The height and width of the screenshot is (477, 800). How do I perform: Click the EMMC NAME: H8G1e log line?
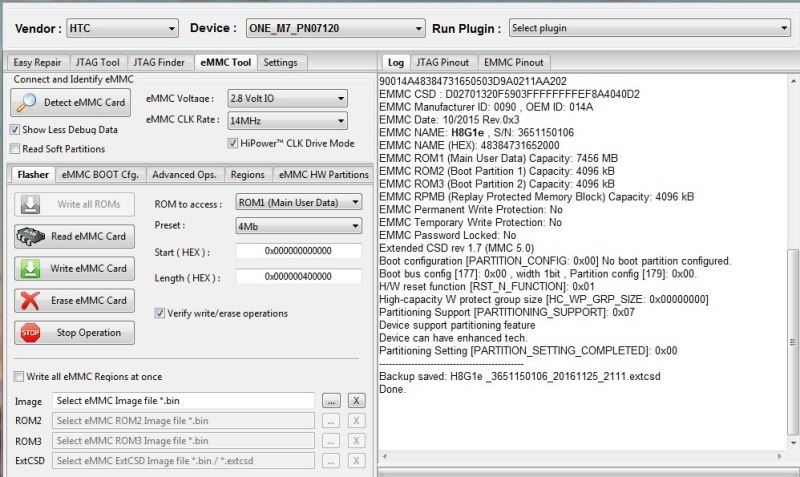(477, 133)
